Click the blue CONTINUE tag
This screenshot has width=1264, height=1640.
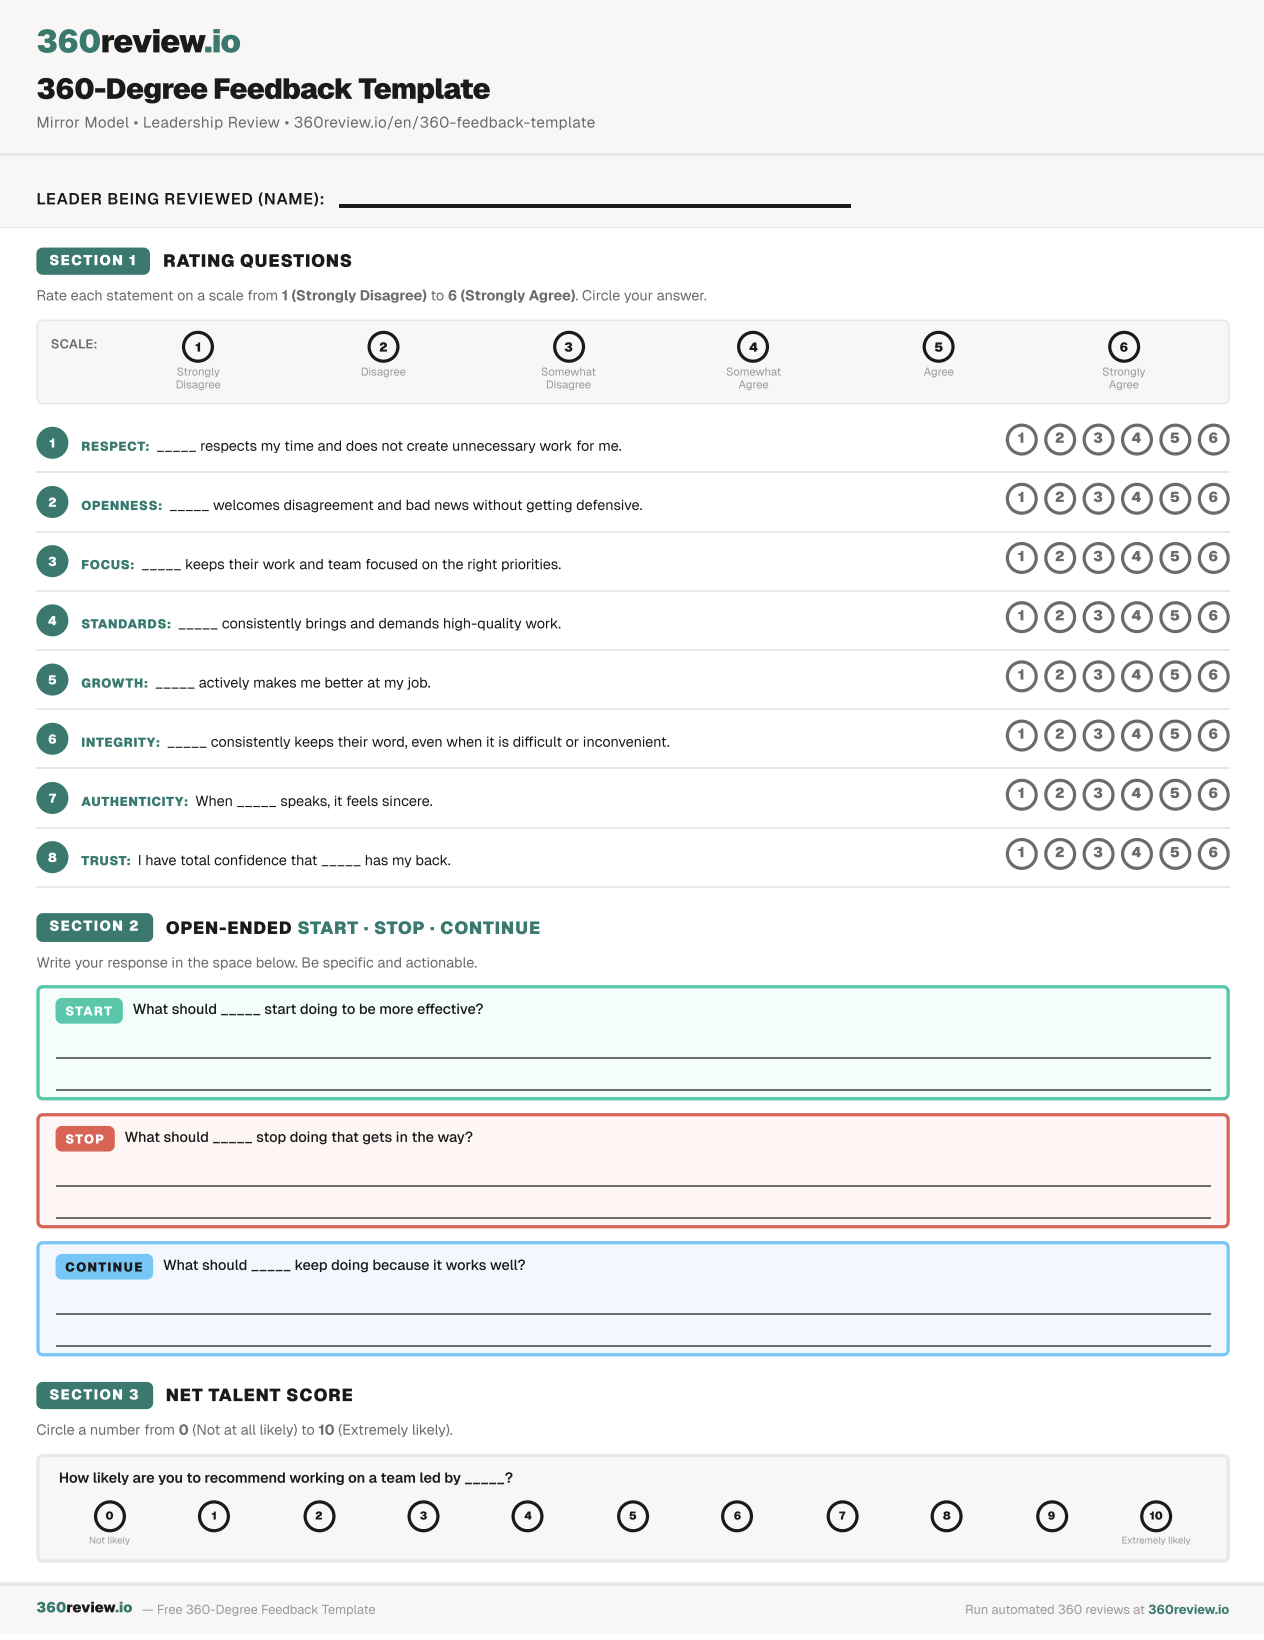104,1267
